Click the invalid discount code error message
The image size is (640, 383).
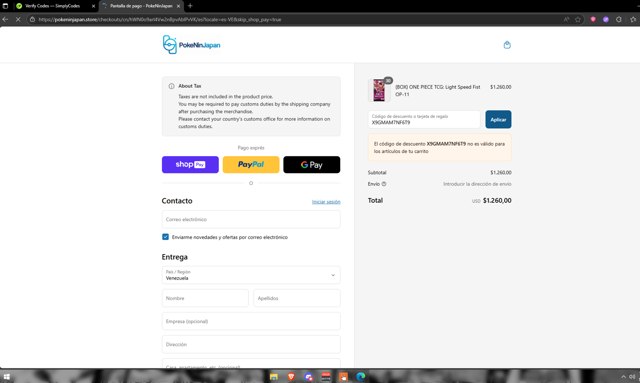[440, 147]
